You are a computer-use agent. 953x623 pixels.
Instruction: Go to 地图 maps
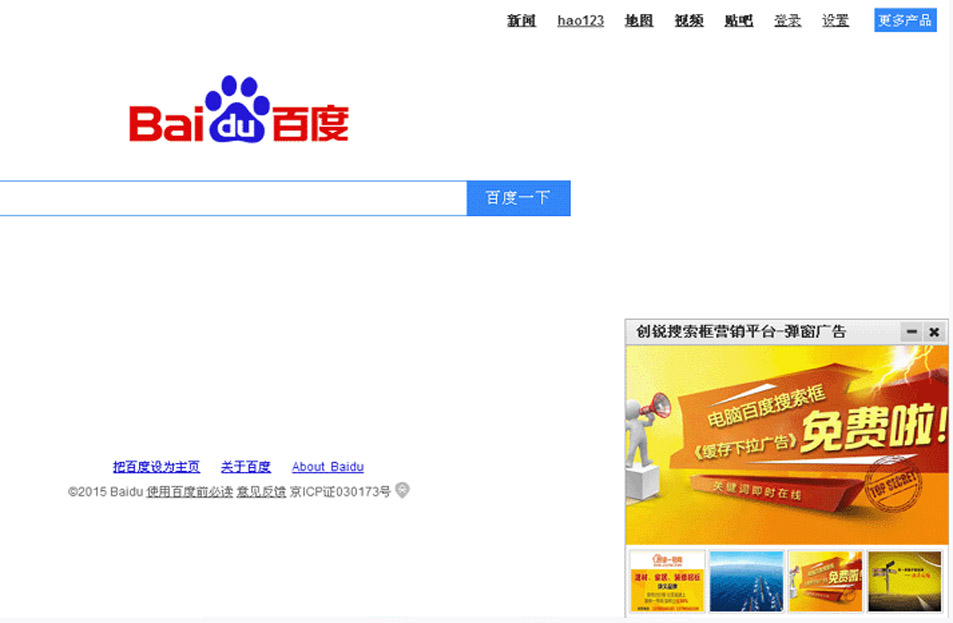[x=639, y=21]
